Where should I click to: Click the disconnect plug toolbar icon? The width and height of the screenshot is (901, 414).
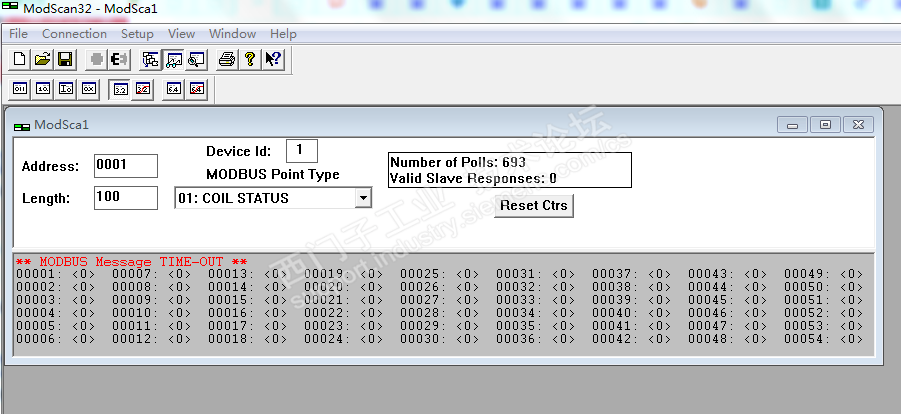[x=120, y=59]
